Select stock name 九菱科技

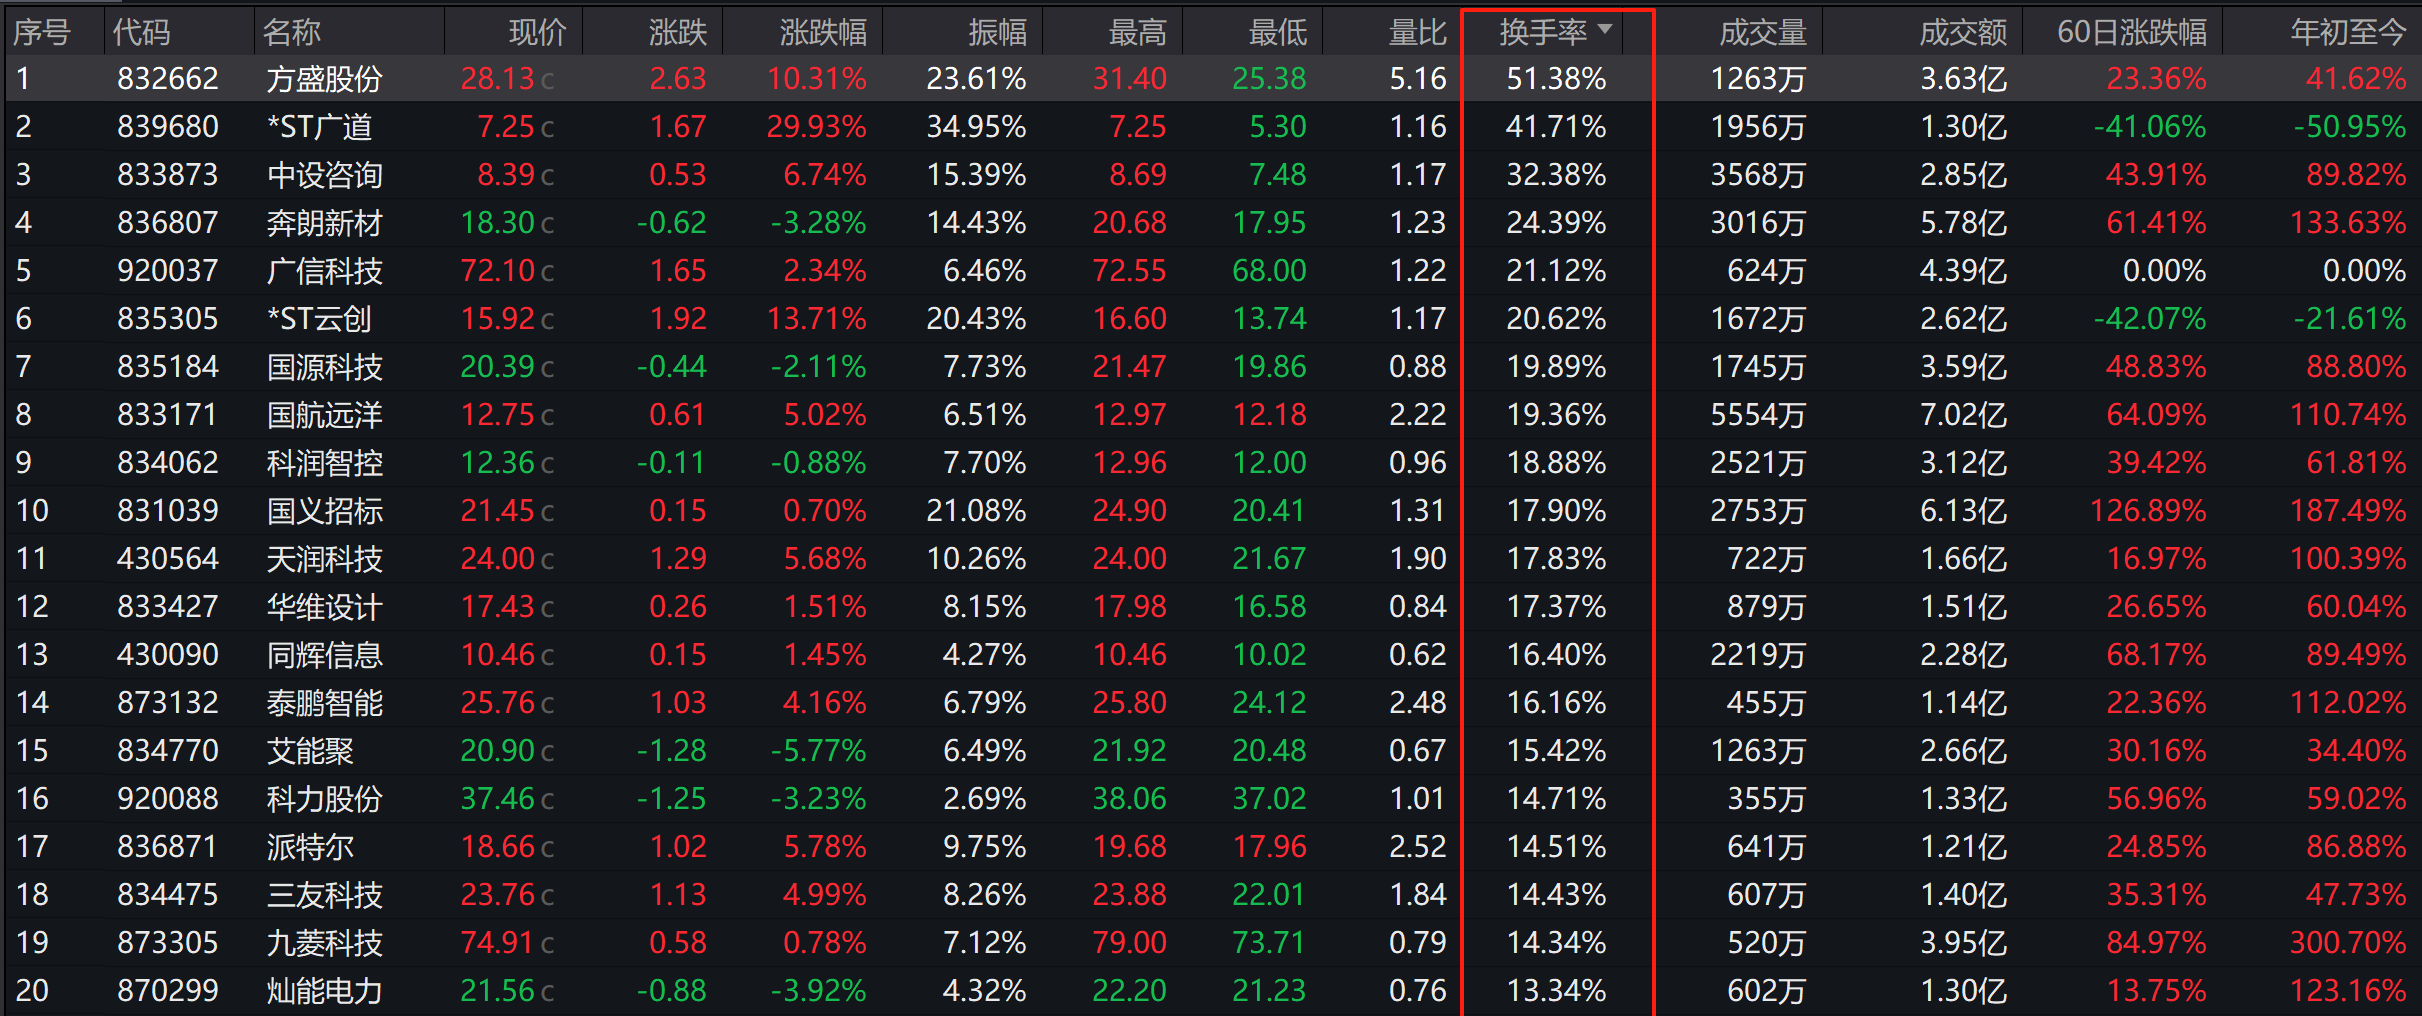[325, 943]
